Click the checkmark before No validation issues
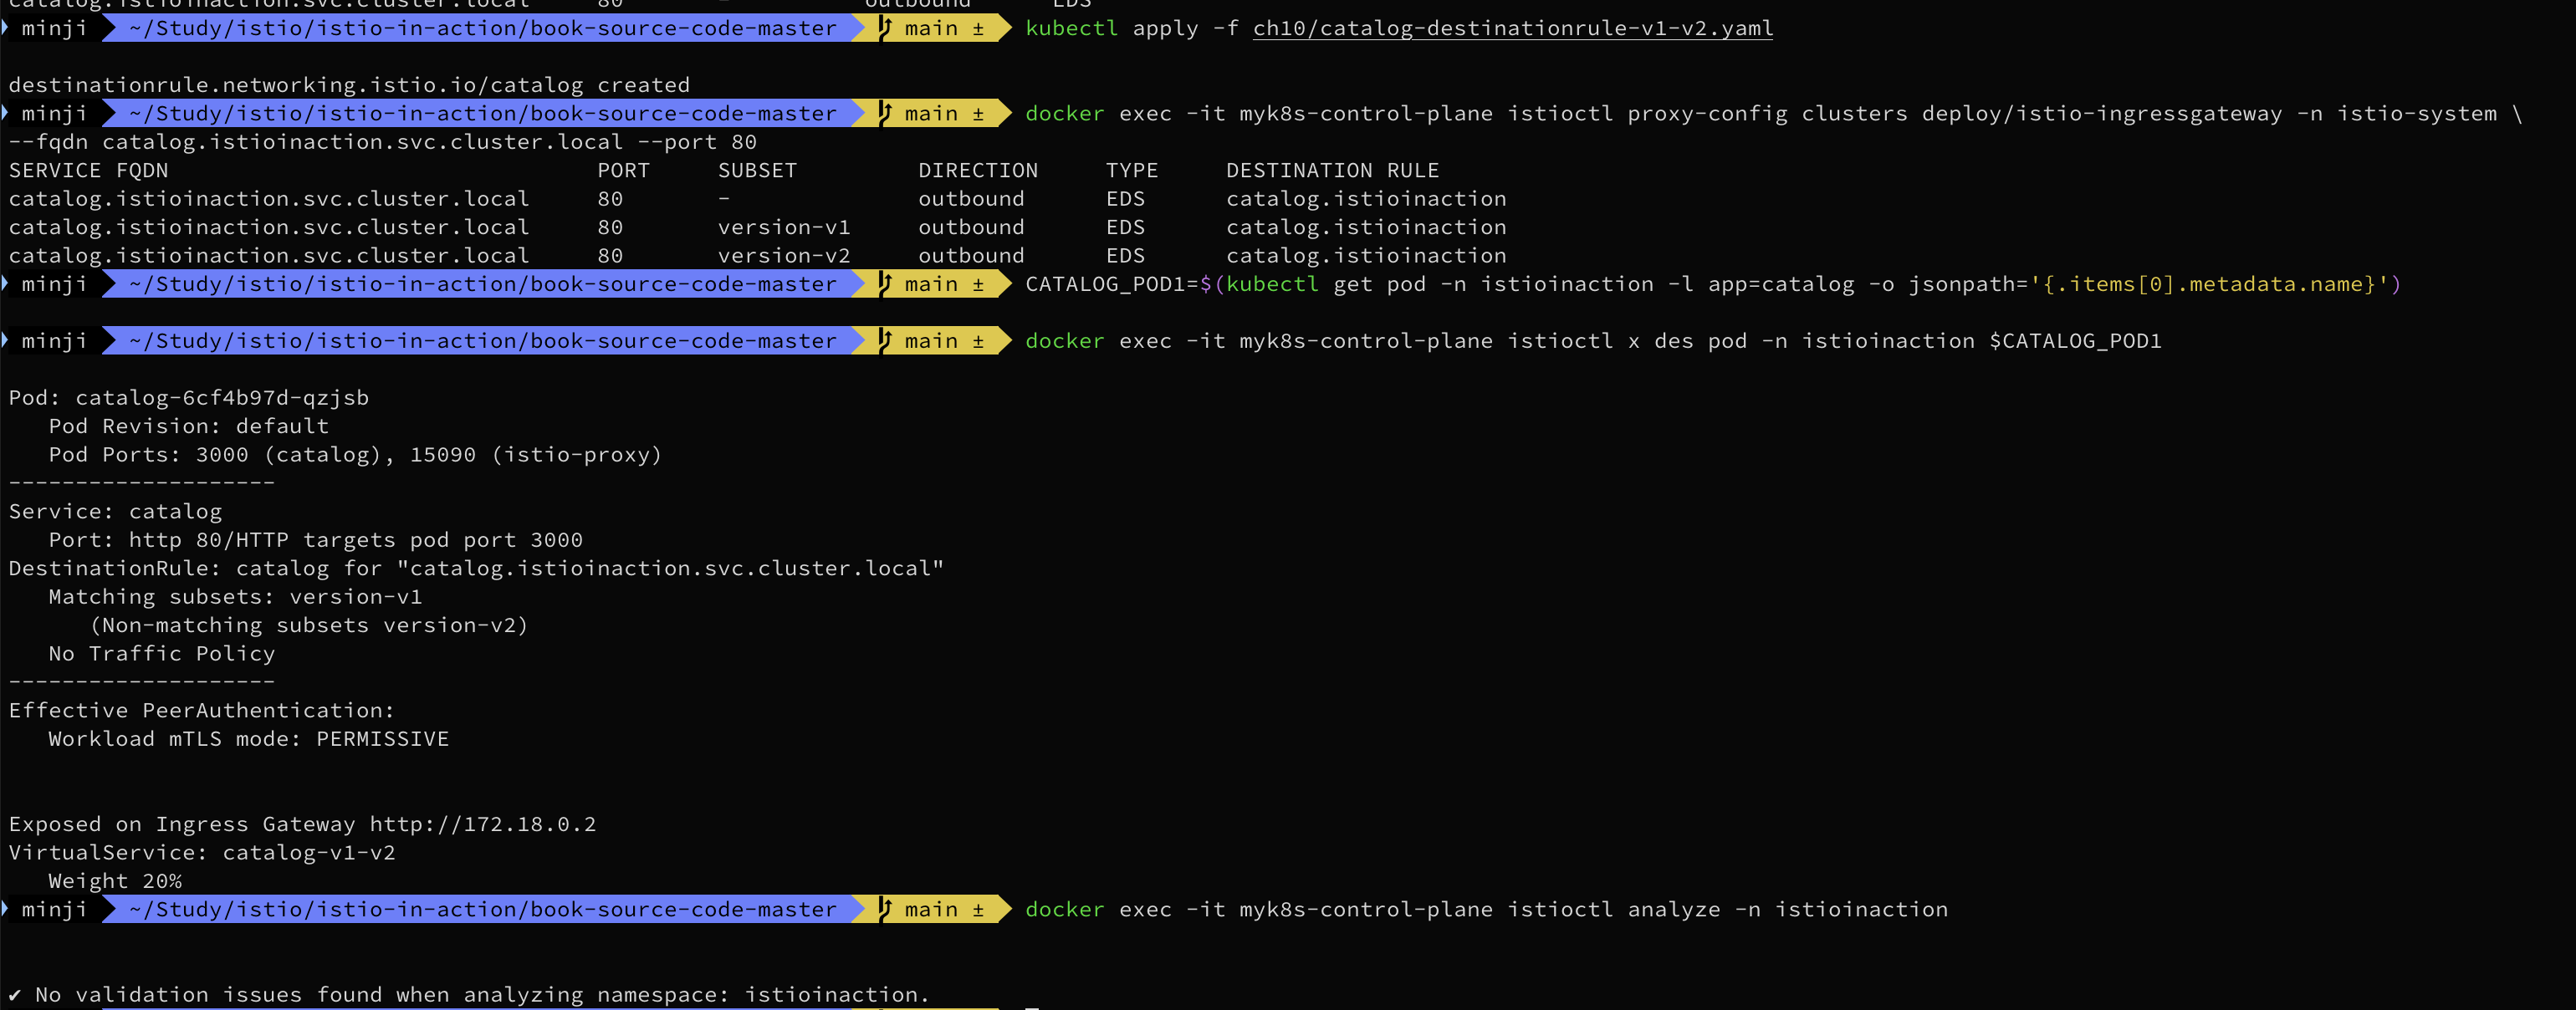This screenshot has height=1010, width=2576. [15, 995]
